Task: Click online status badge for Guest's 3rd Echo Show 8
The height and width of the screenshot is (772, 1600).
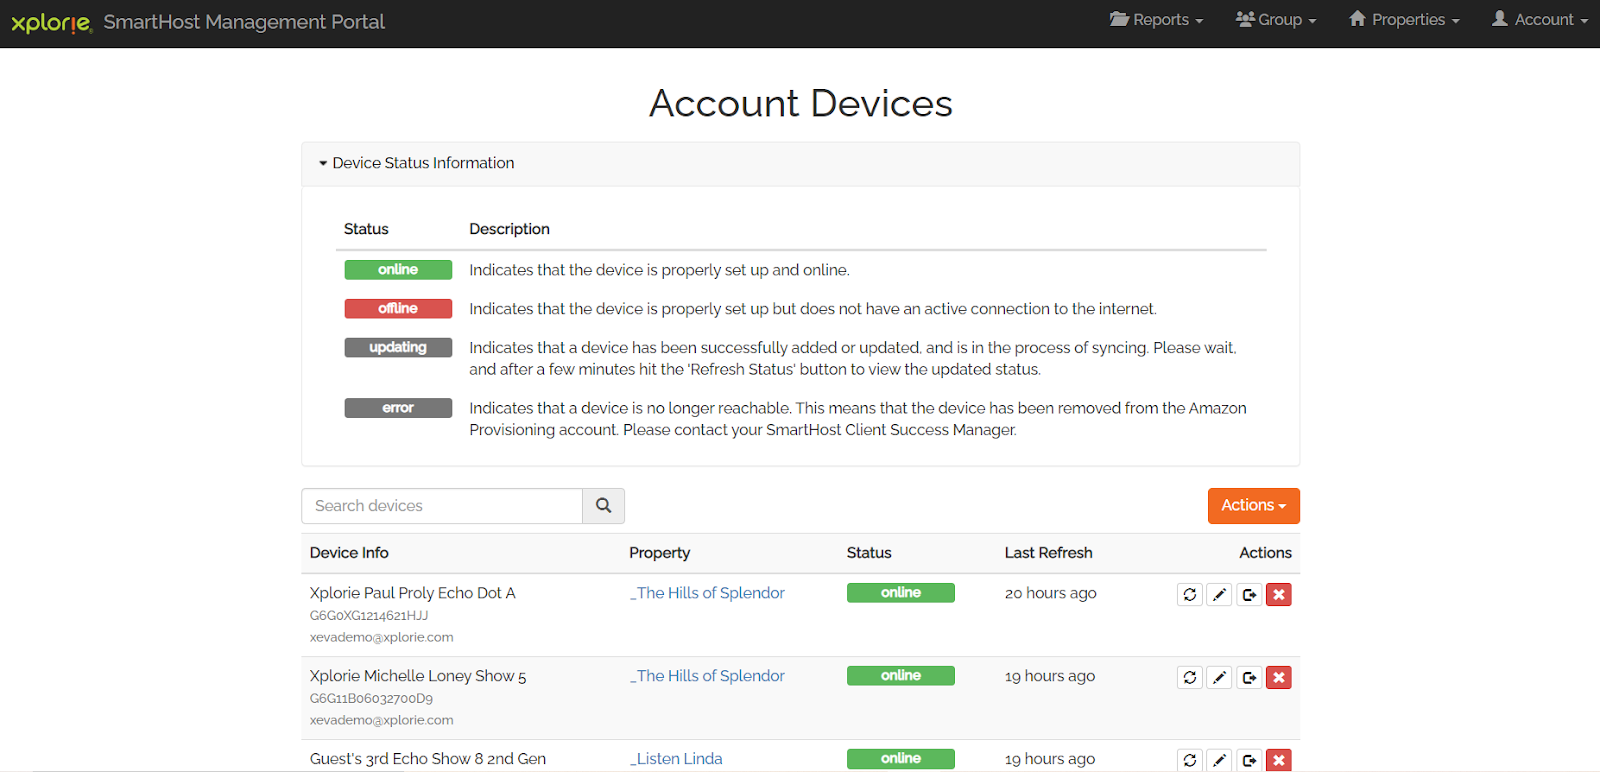Action: point(901,759)
